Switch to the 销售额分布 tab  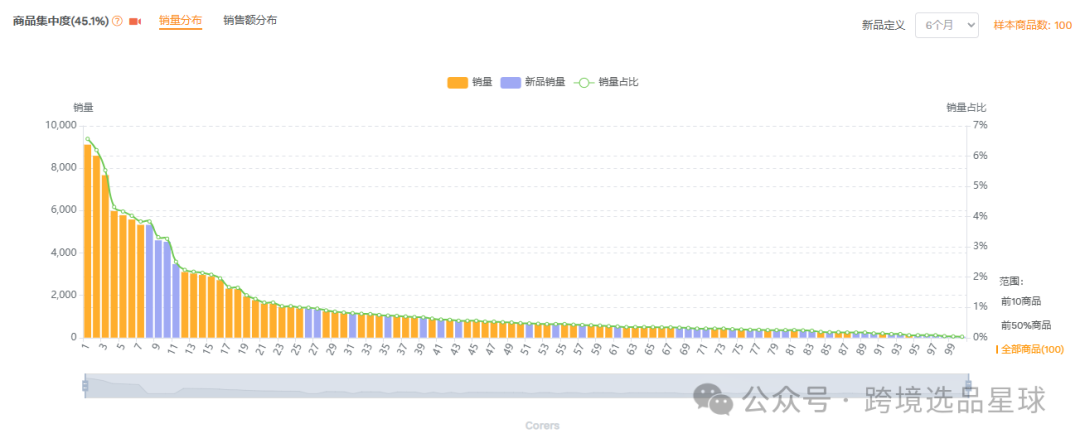tap(250, 20)
